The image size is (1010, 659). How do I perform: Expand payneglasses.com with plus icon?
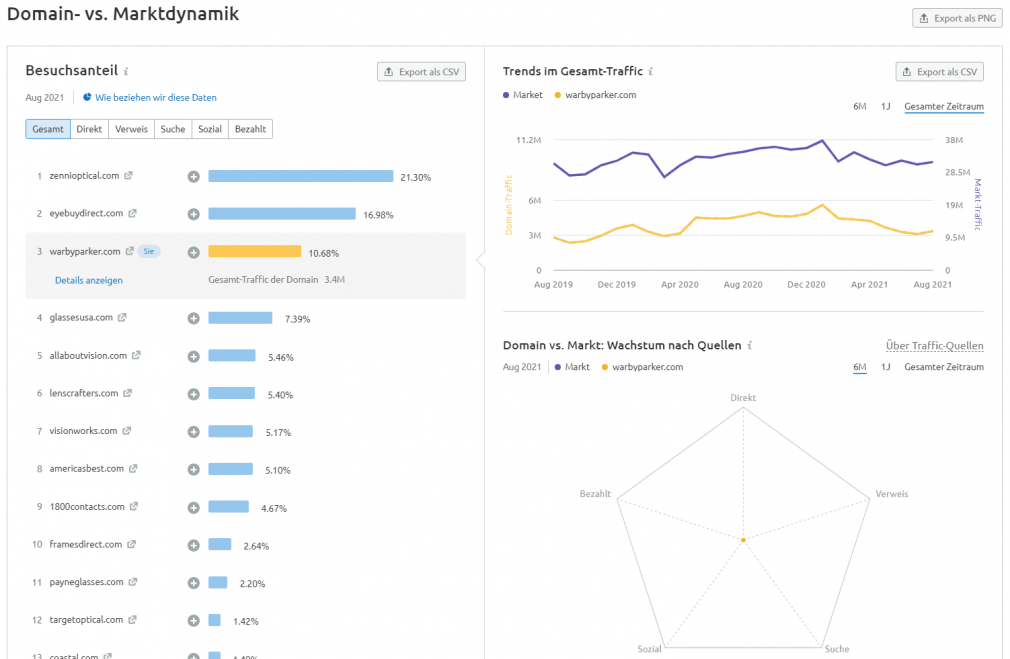coord(193,583)
